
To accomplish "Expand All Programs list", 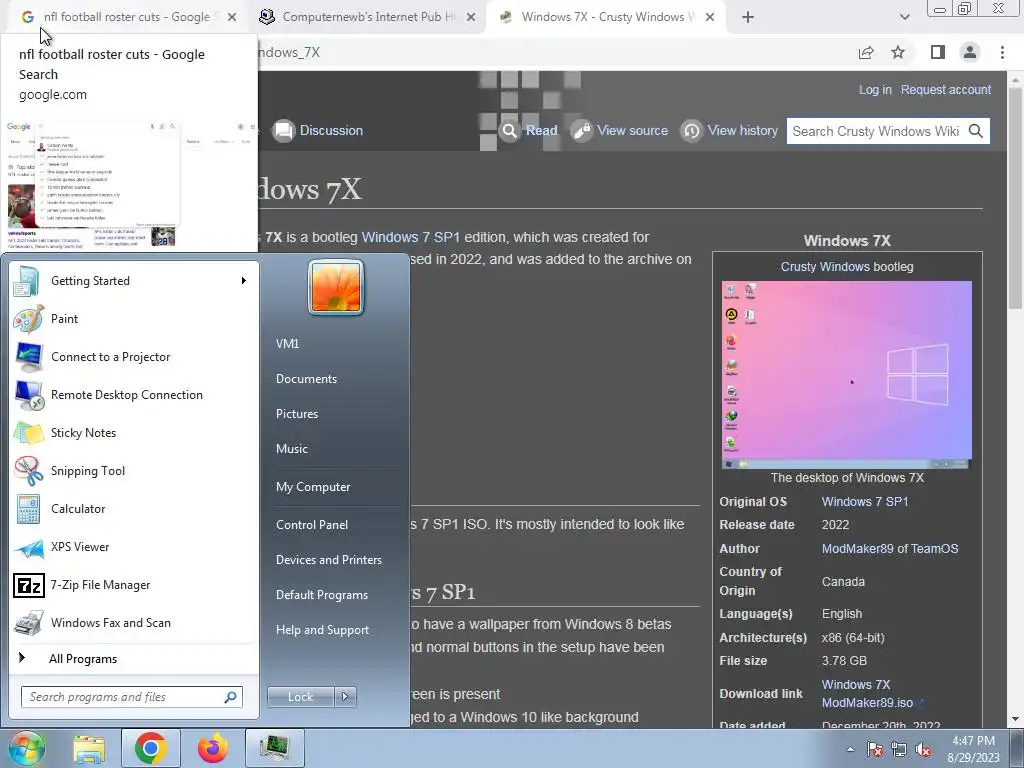I will [83, 659].
